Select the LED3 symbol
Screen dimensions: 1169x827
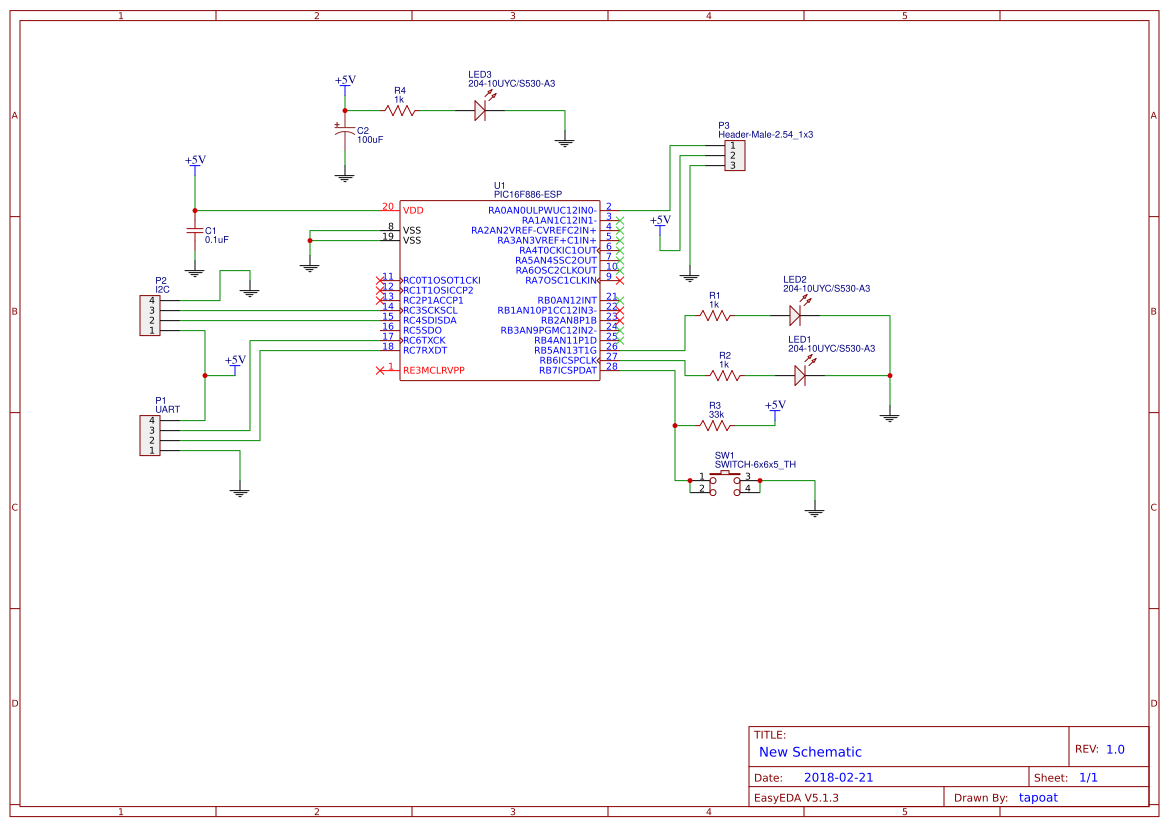click(x=479, y=112)
